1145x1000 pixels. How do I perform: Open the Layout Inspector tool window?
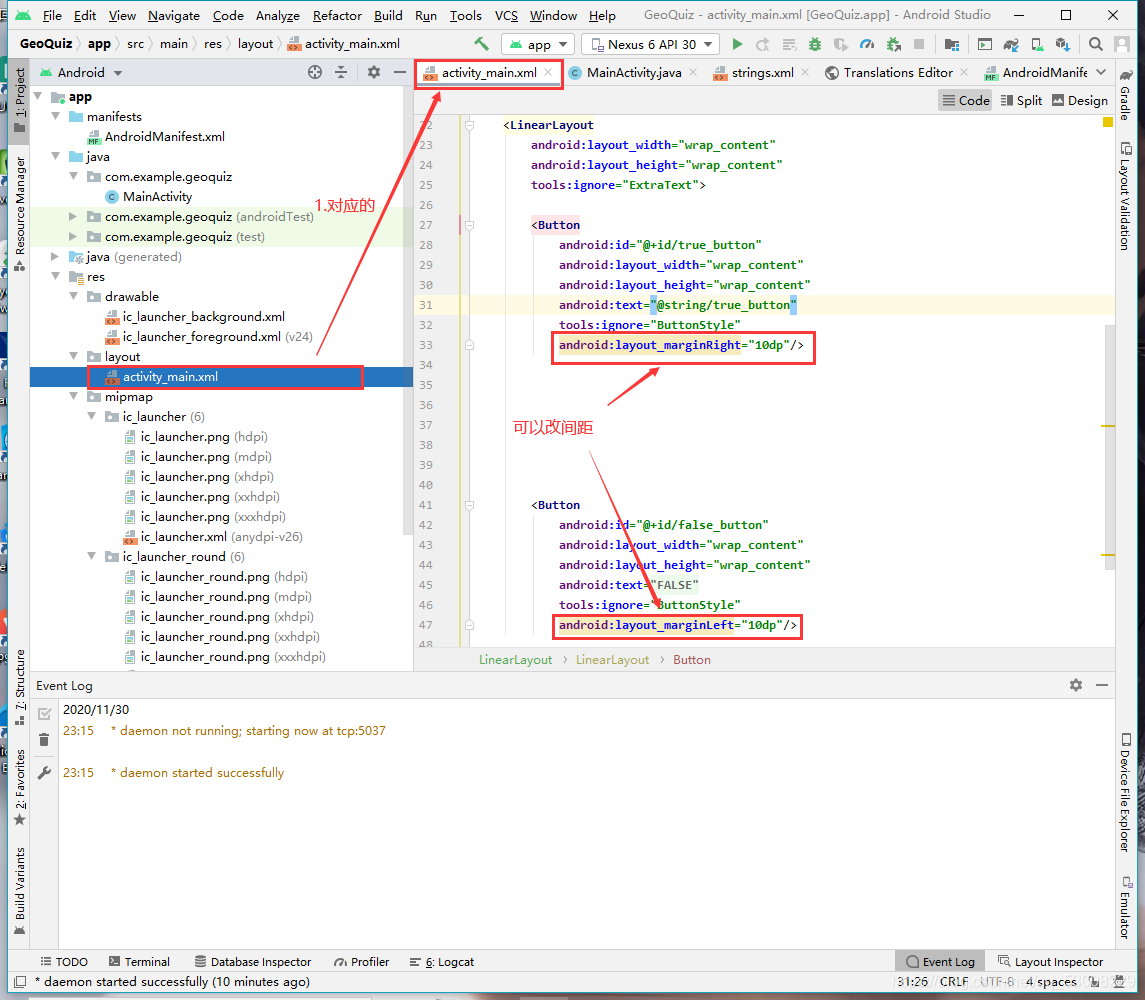(1051, 961)
